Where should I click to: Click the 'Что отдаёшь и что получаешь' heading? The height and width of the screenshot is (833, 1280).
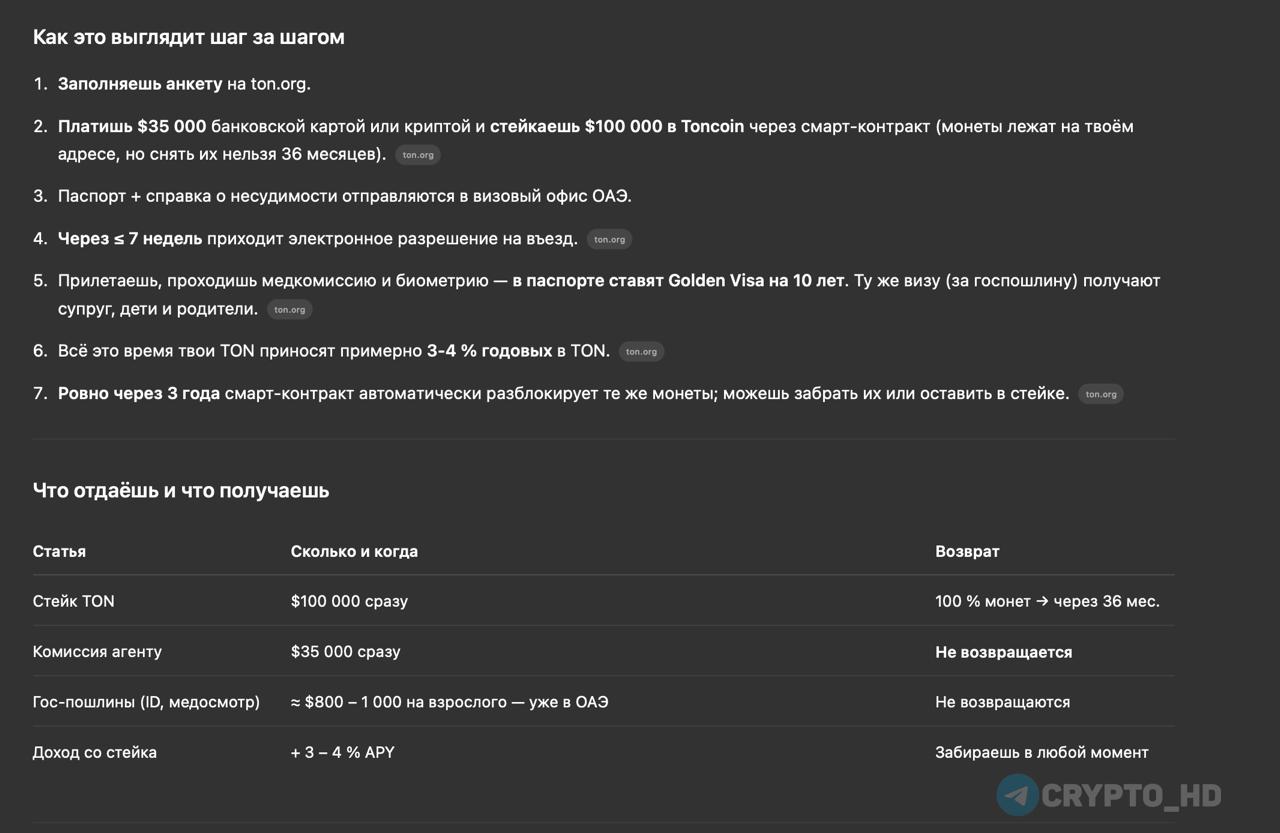[x=181, y=491]
